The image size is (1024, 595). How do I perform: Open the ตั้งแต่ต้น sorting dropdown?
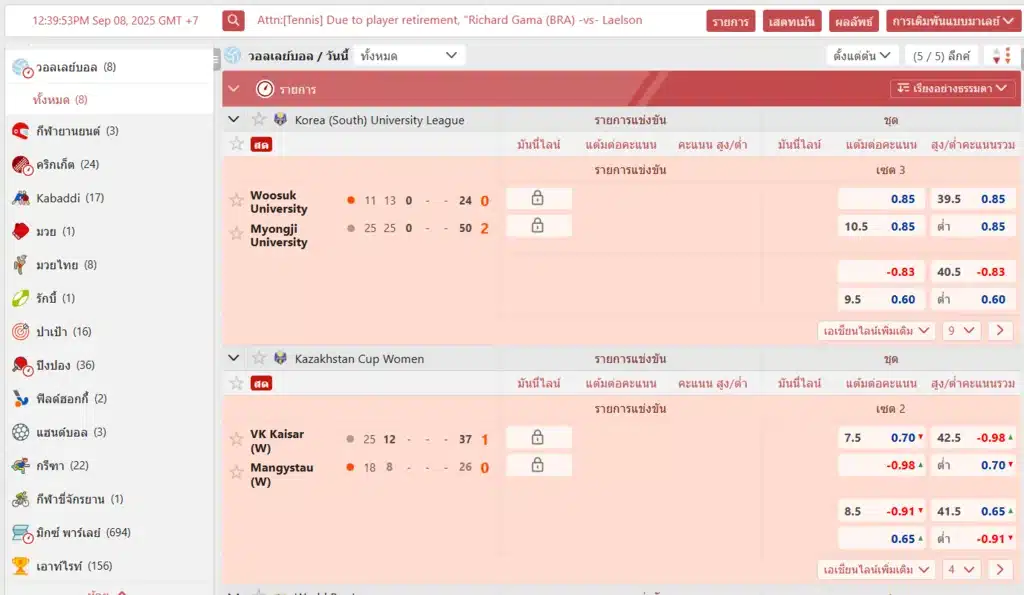pos(861,56)
